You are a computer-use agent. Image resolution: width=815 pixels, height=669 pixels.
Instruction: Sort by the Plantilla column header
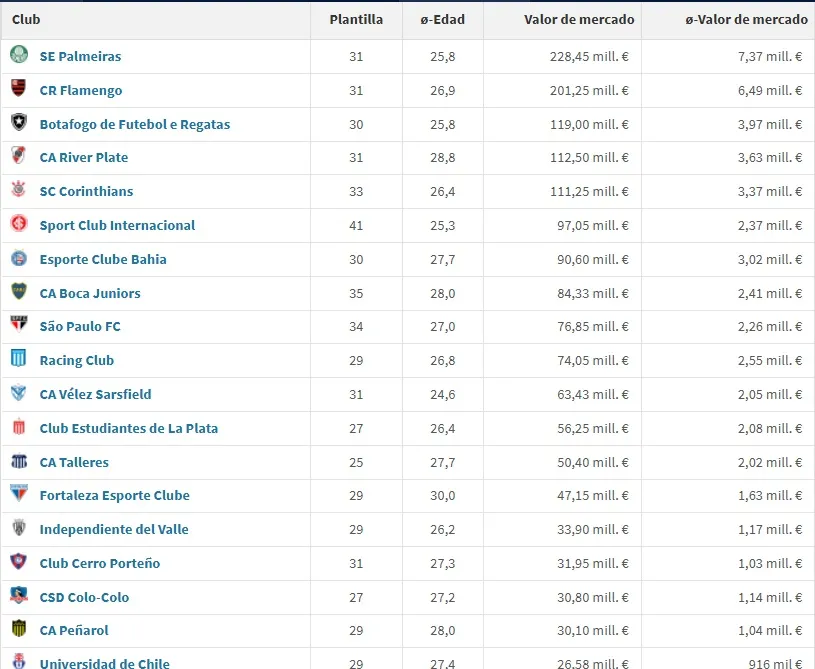point(356,20)
